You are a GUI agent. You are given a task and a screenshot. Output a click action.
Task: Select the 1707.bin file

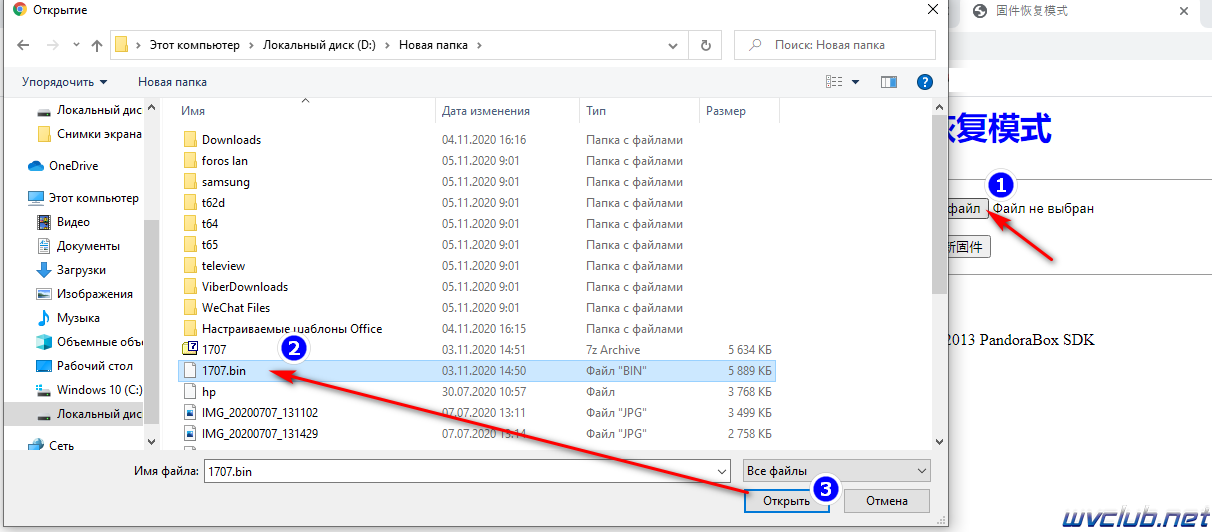[478, 371]
